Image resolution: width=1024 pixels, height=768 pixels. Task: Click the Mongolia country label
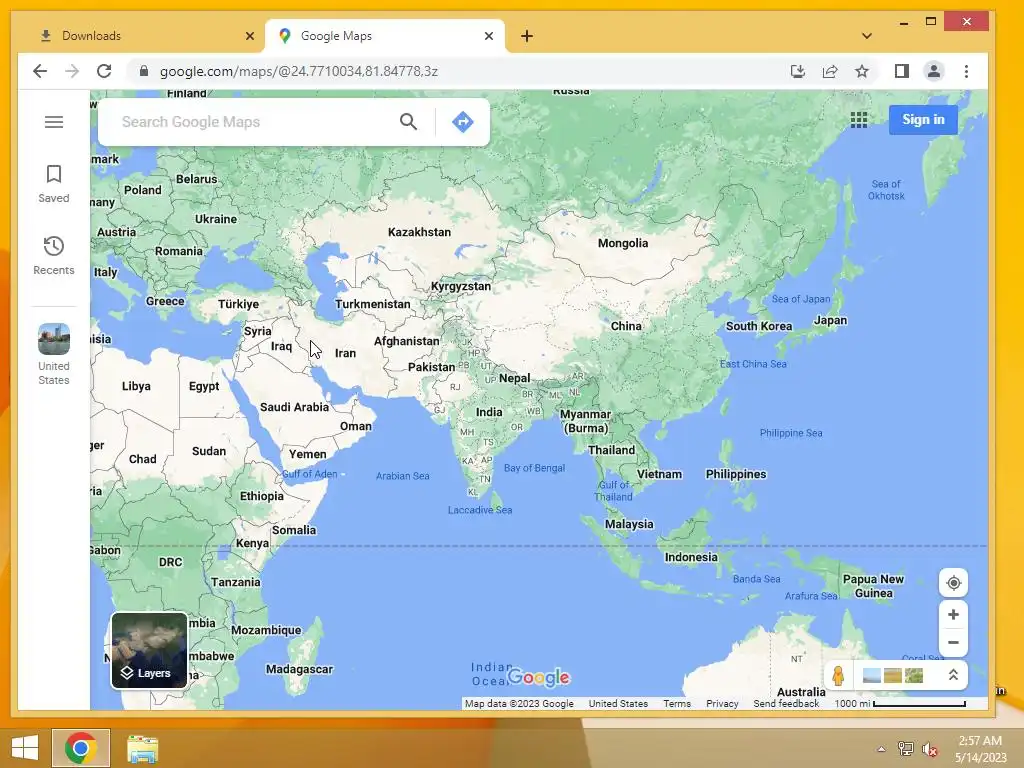[x=623, y=243]
